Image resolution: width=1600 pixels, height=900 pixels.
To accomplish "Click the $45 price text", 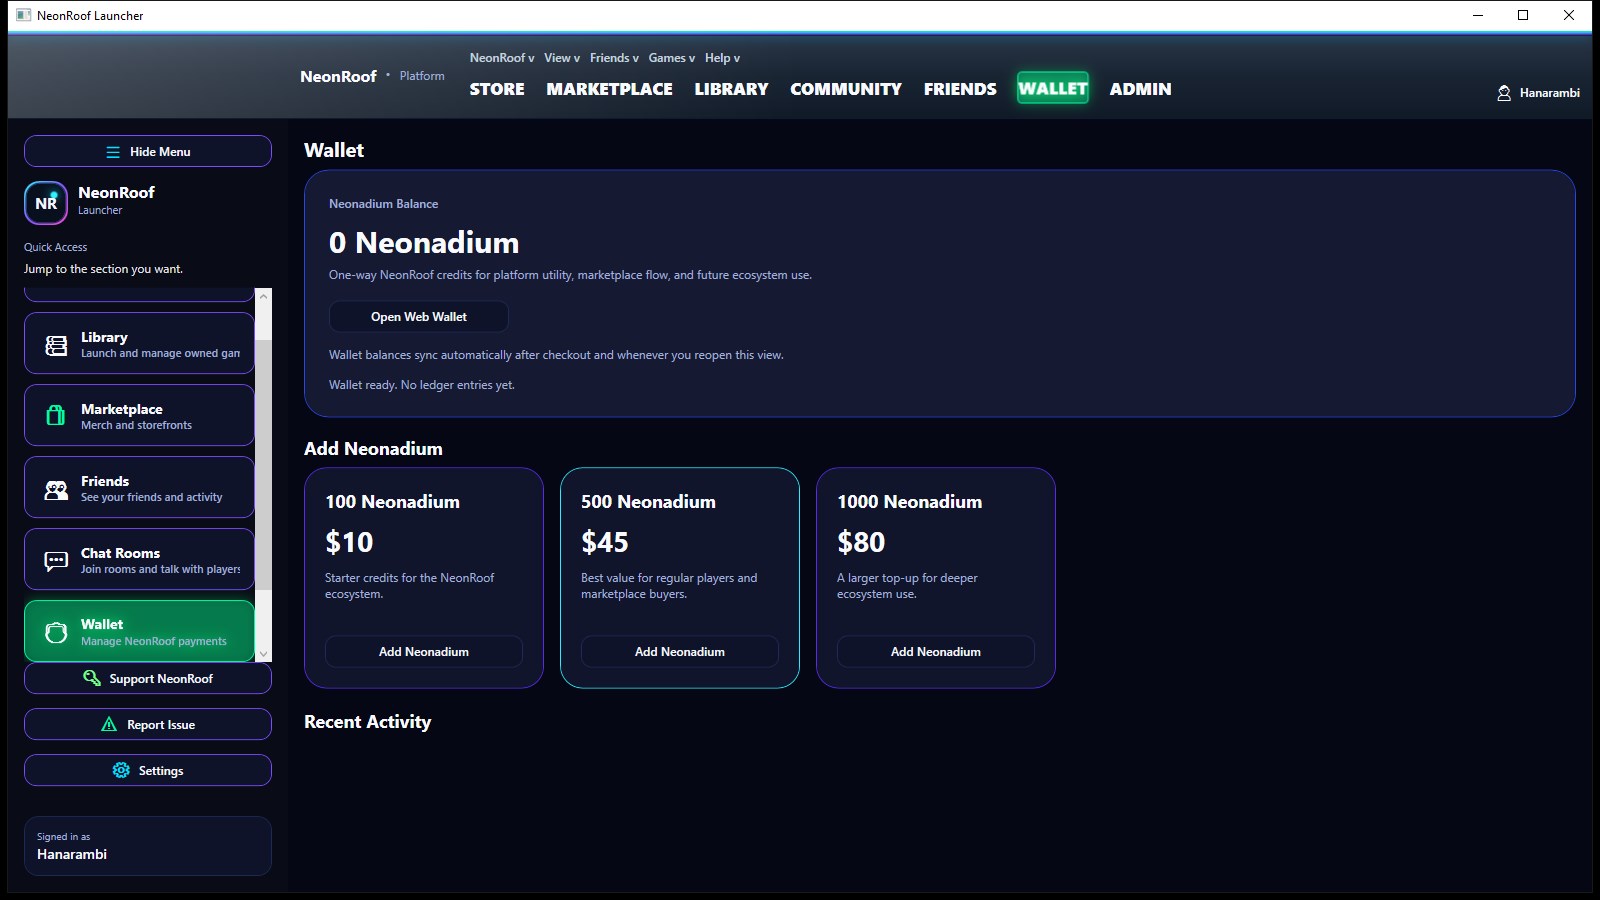I will click(605, 542).
